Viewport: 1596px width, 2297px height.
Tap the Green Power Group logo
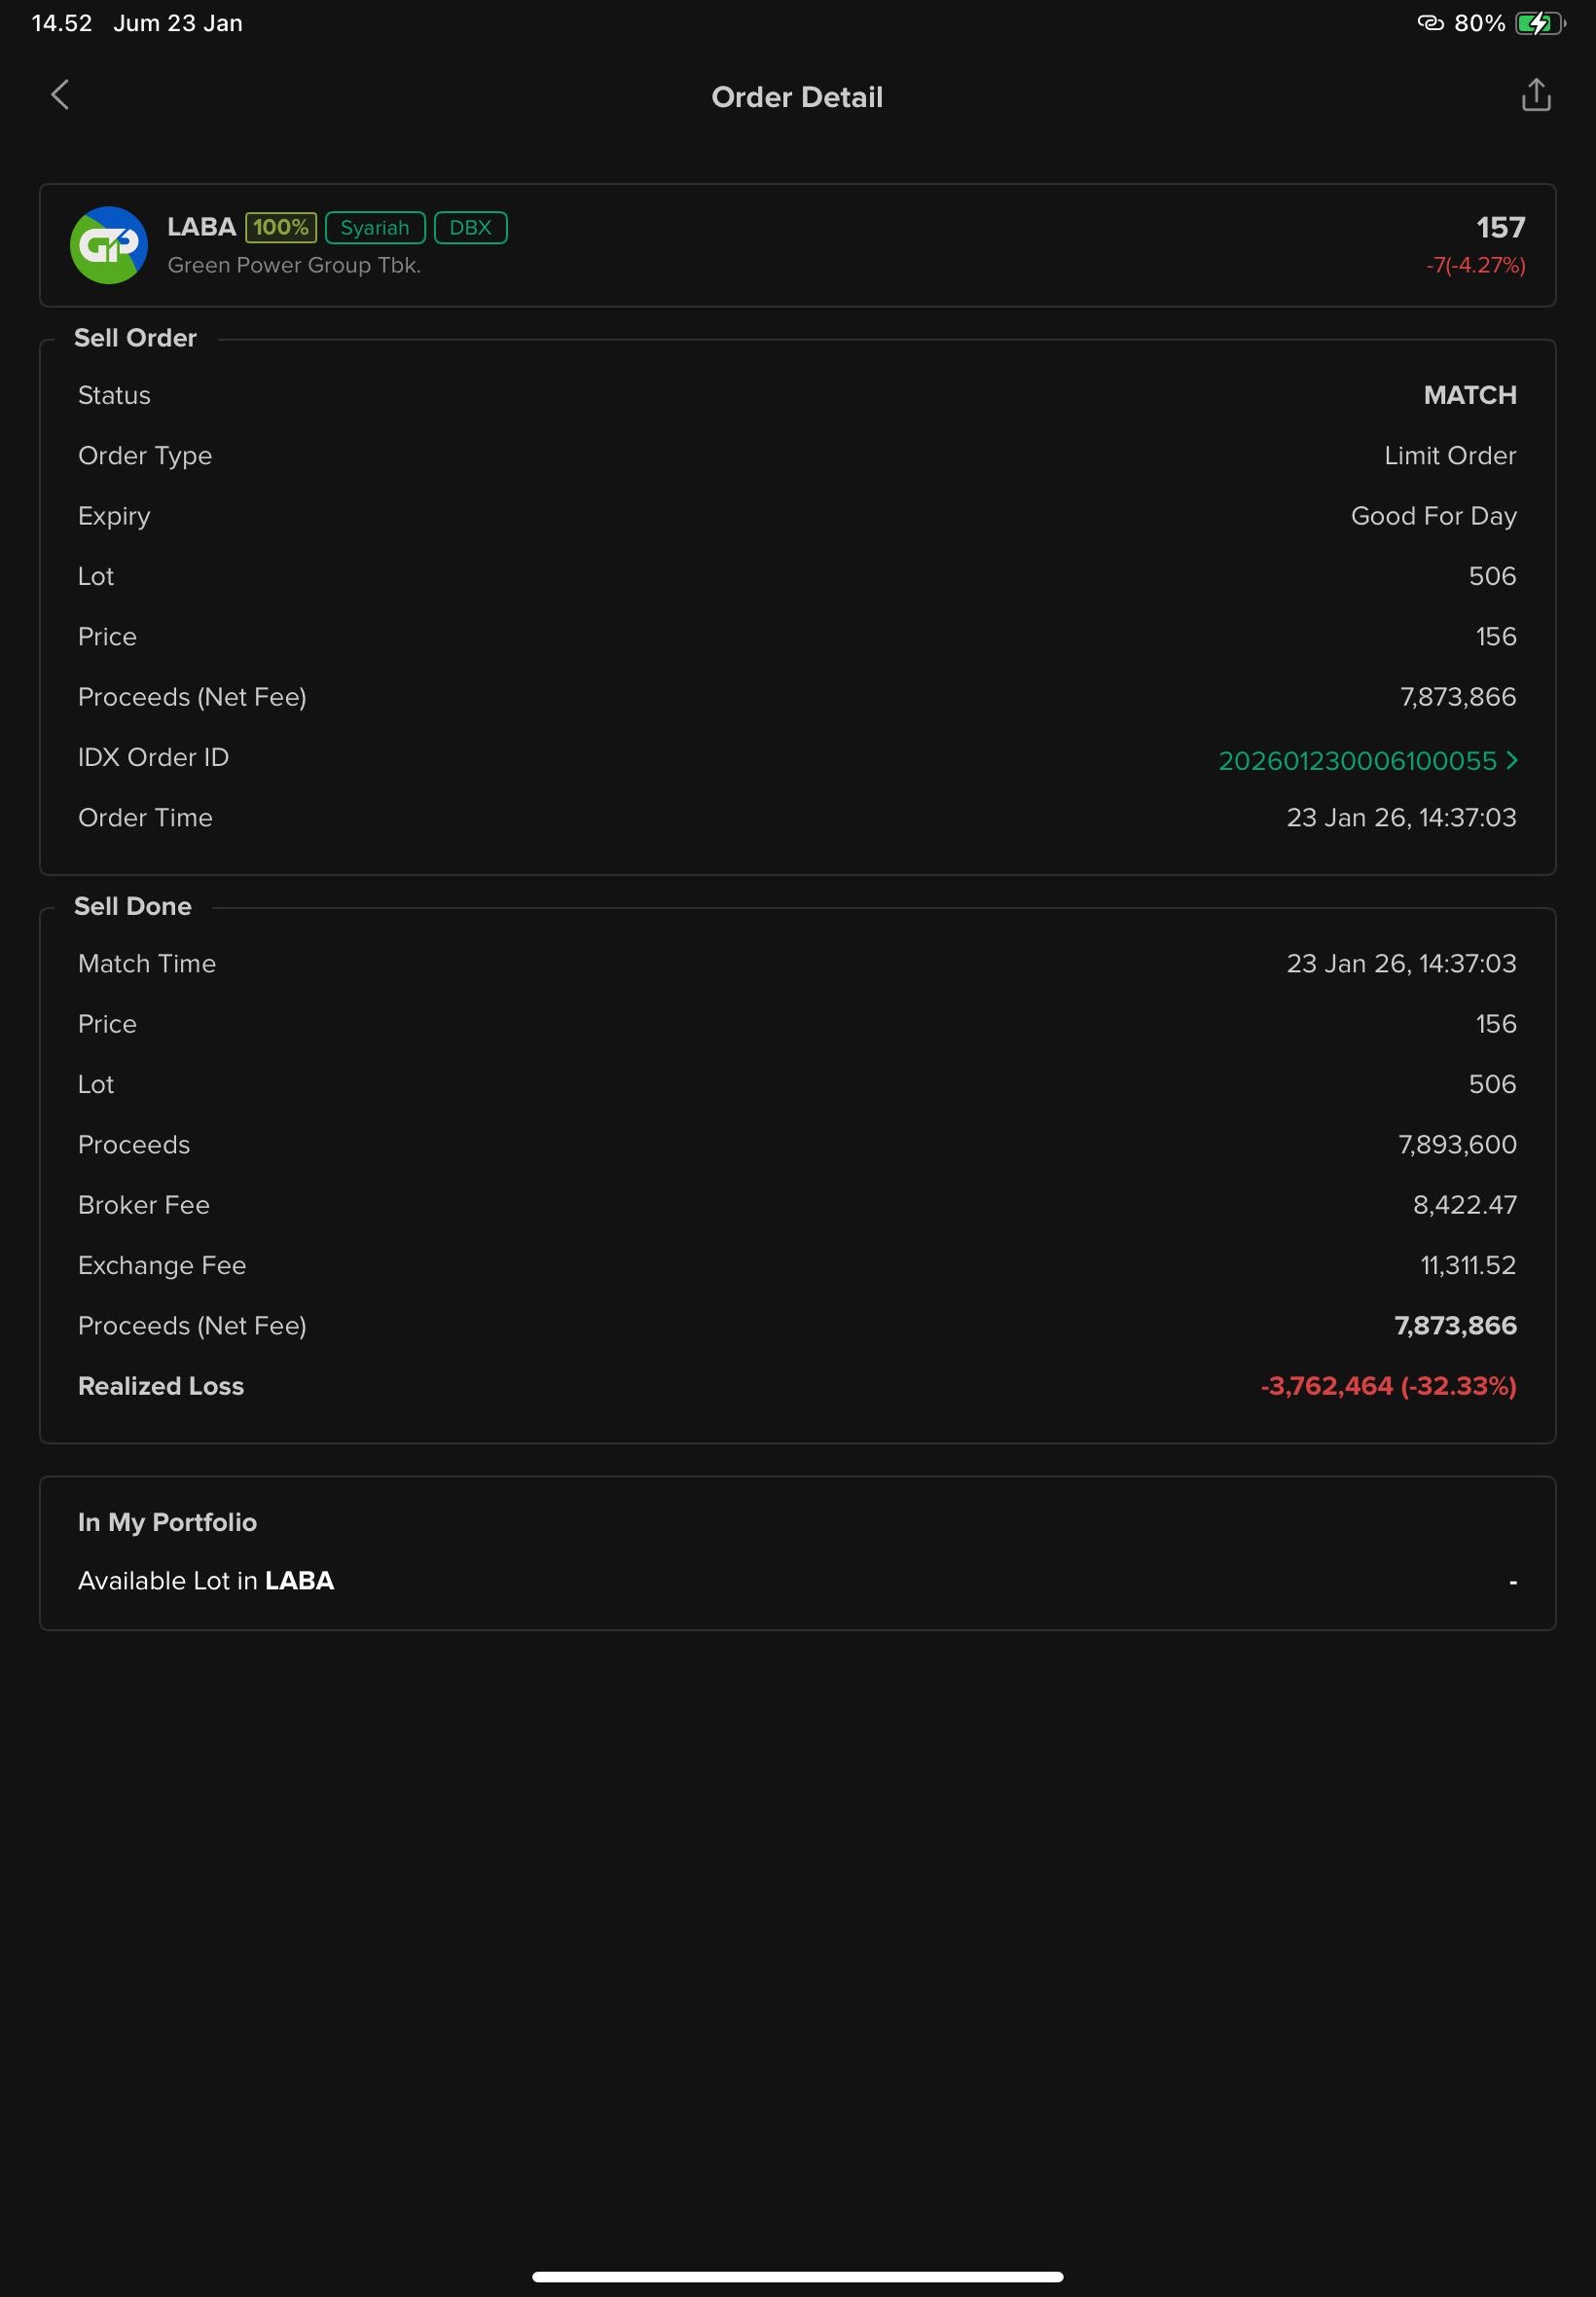109,245
